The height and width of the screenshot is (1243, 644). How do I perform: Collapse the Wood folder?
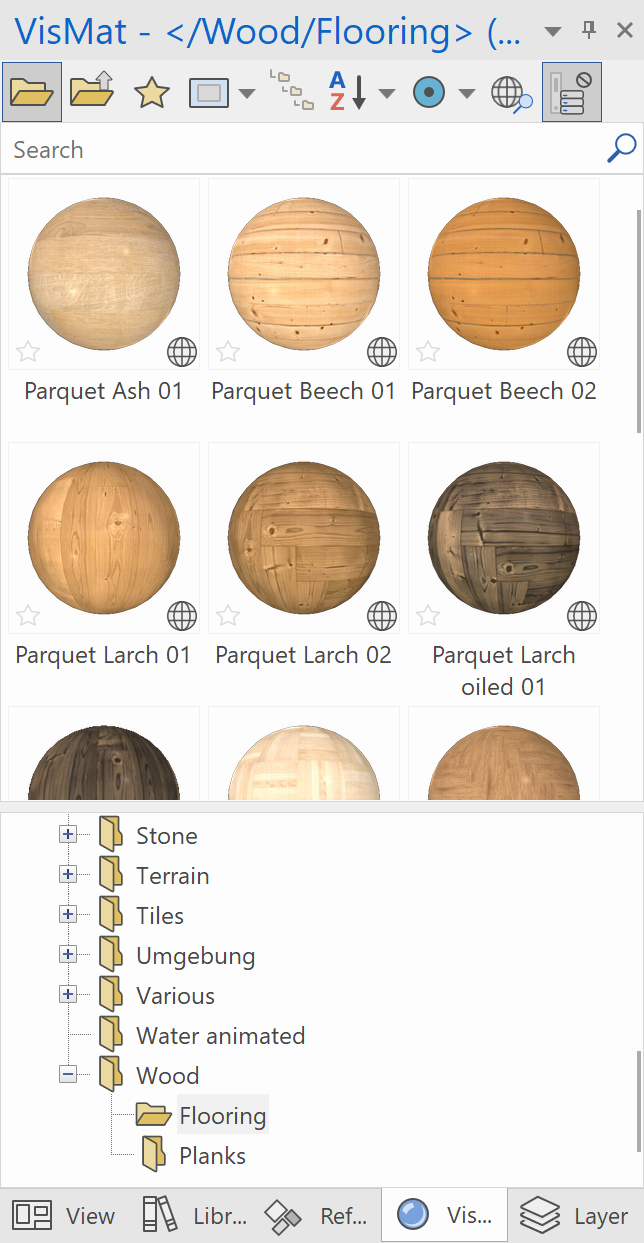68,1074
